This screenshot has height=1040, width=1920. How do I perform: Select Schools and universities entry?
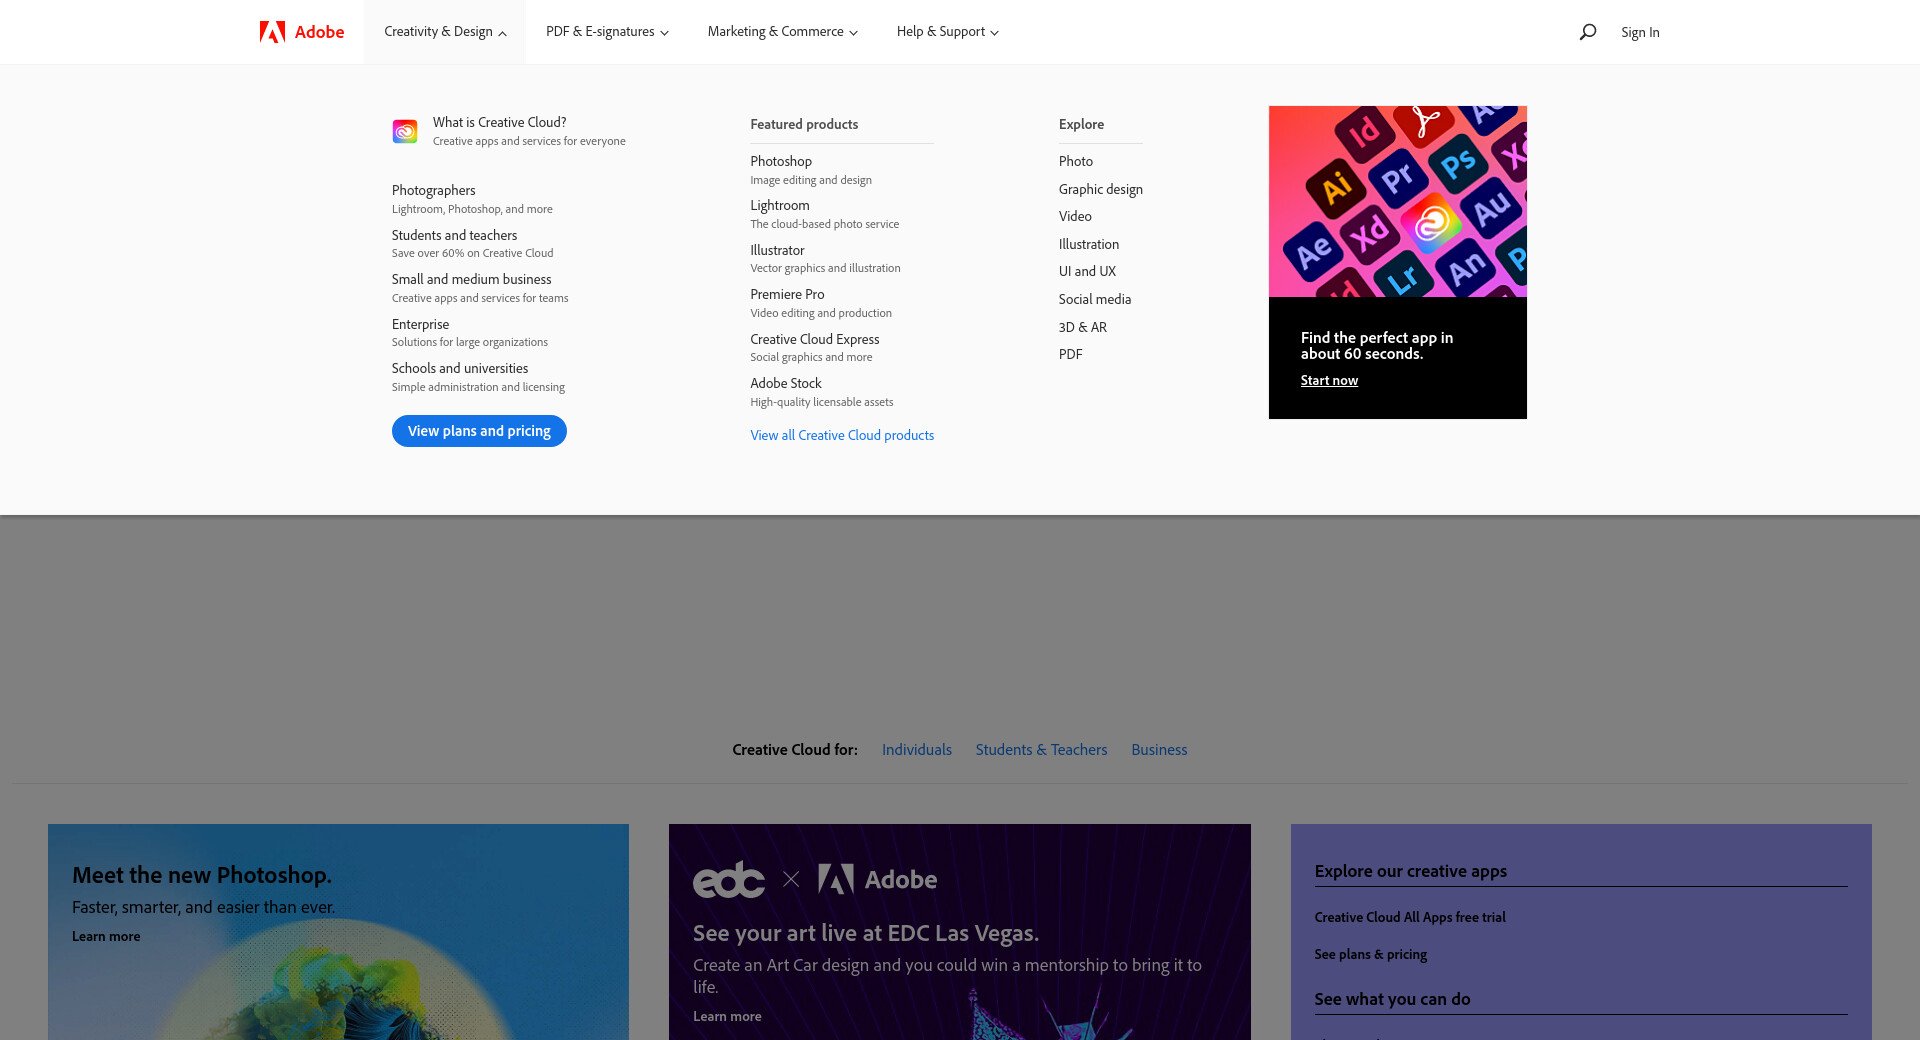tap(460, 368)
